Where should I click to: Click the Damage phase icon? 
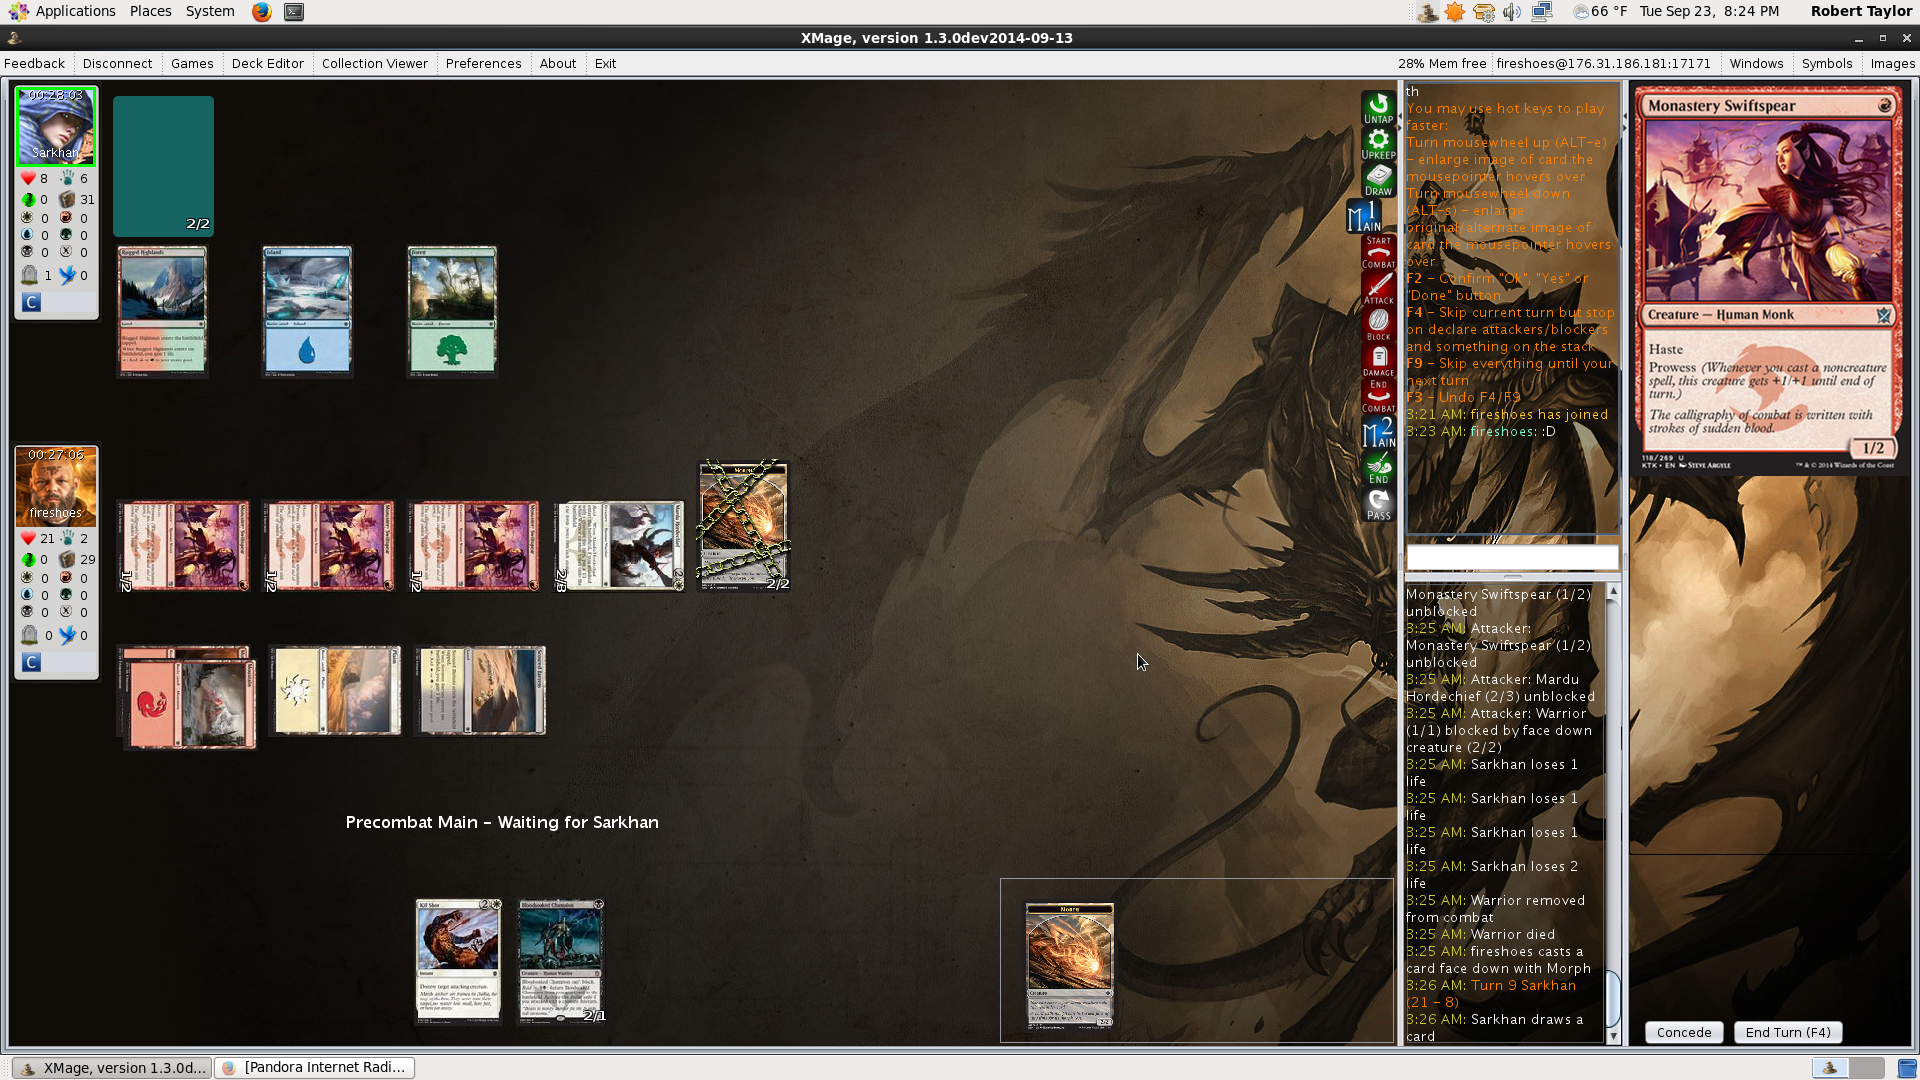click(1378, 360)
